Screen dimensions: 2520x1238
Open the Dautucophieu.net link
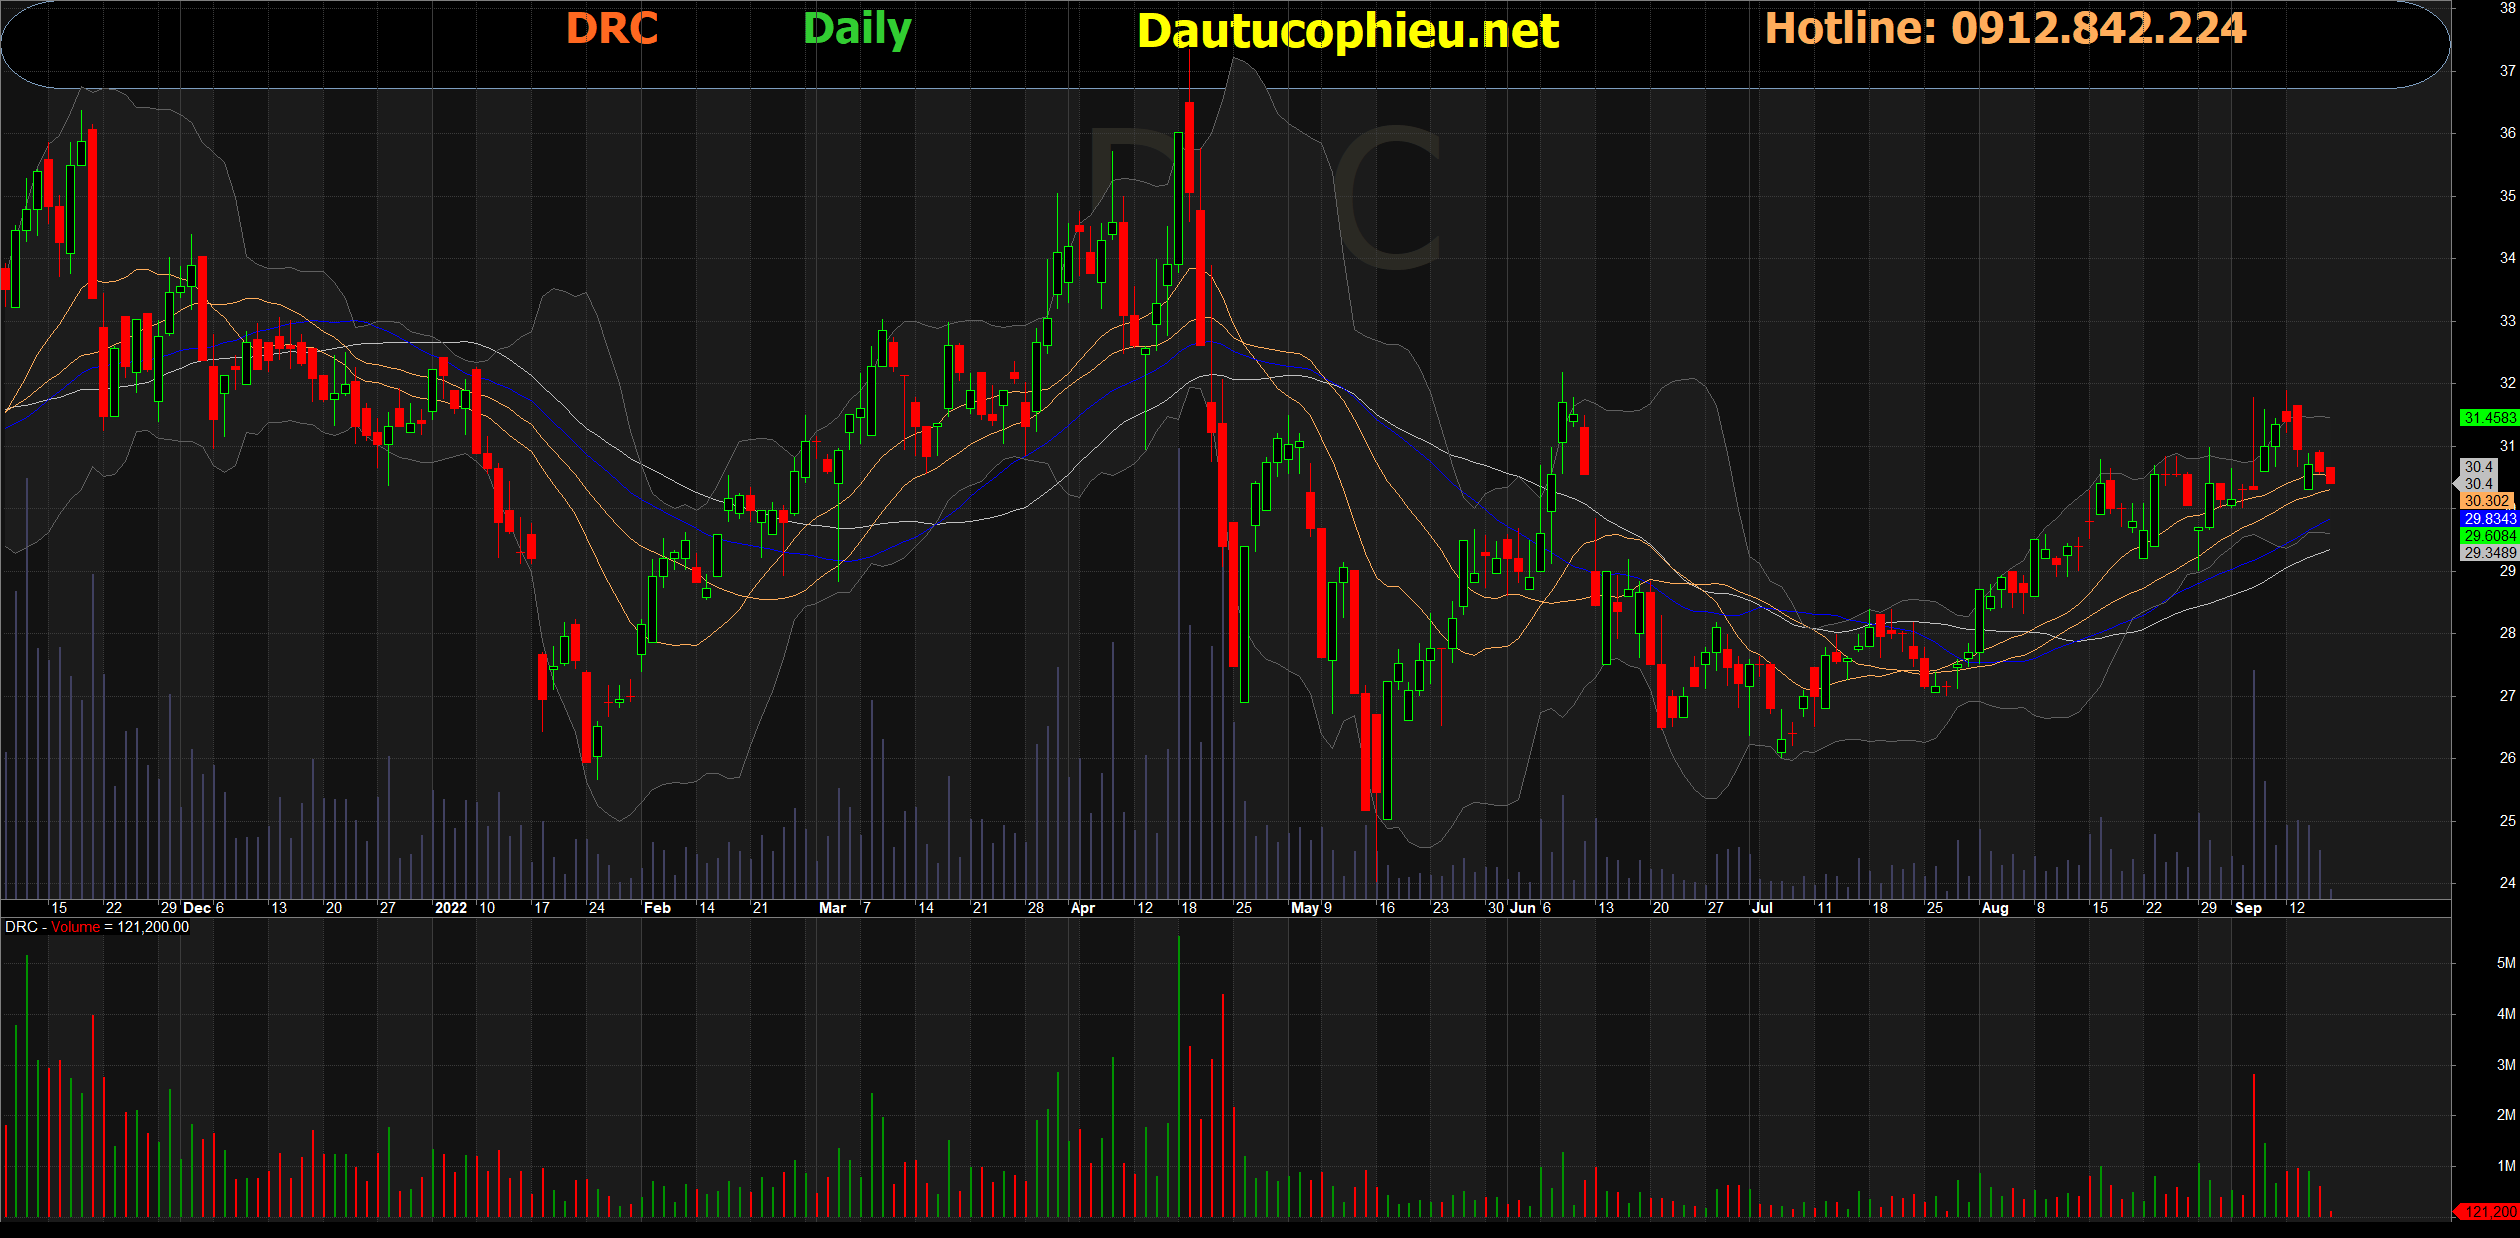point(1347,31)
